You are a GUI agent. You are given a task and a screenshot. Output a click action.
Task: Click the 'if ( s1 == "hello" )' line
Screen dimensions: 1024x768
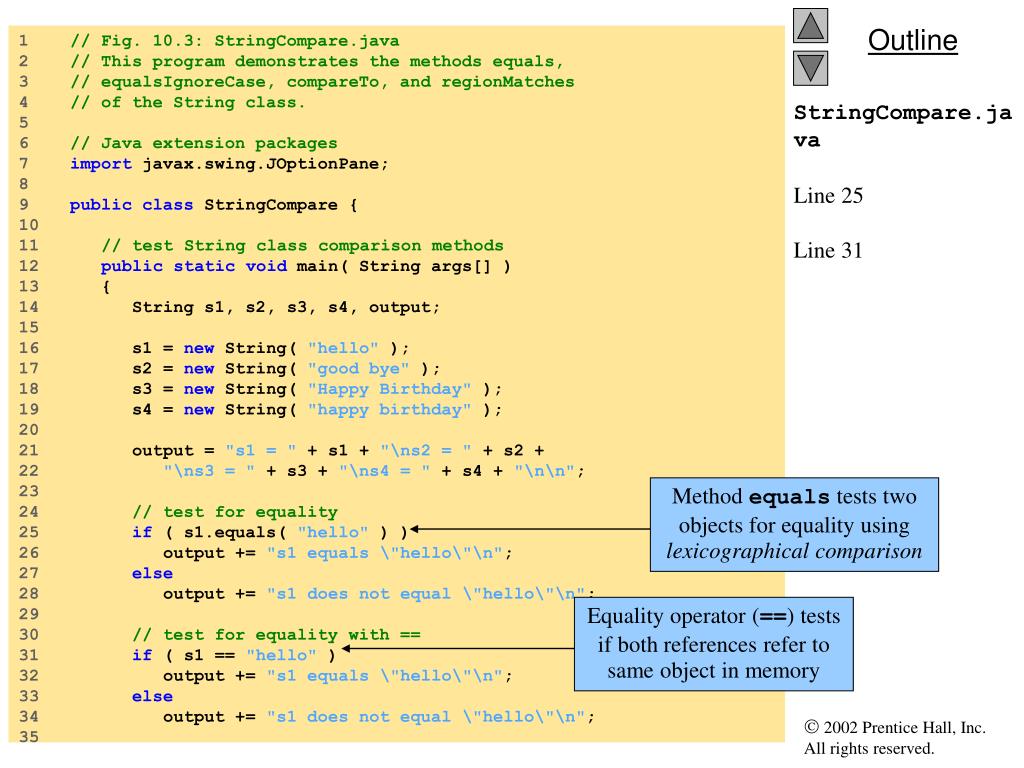tap(234, 655)
